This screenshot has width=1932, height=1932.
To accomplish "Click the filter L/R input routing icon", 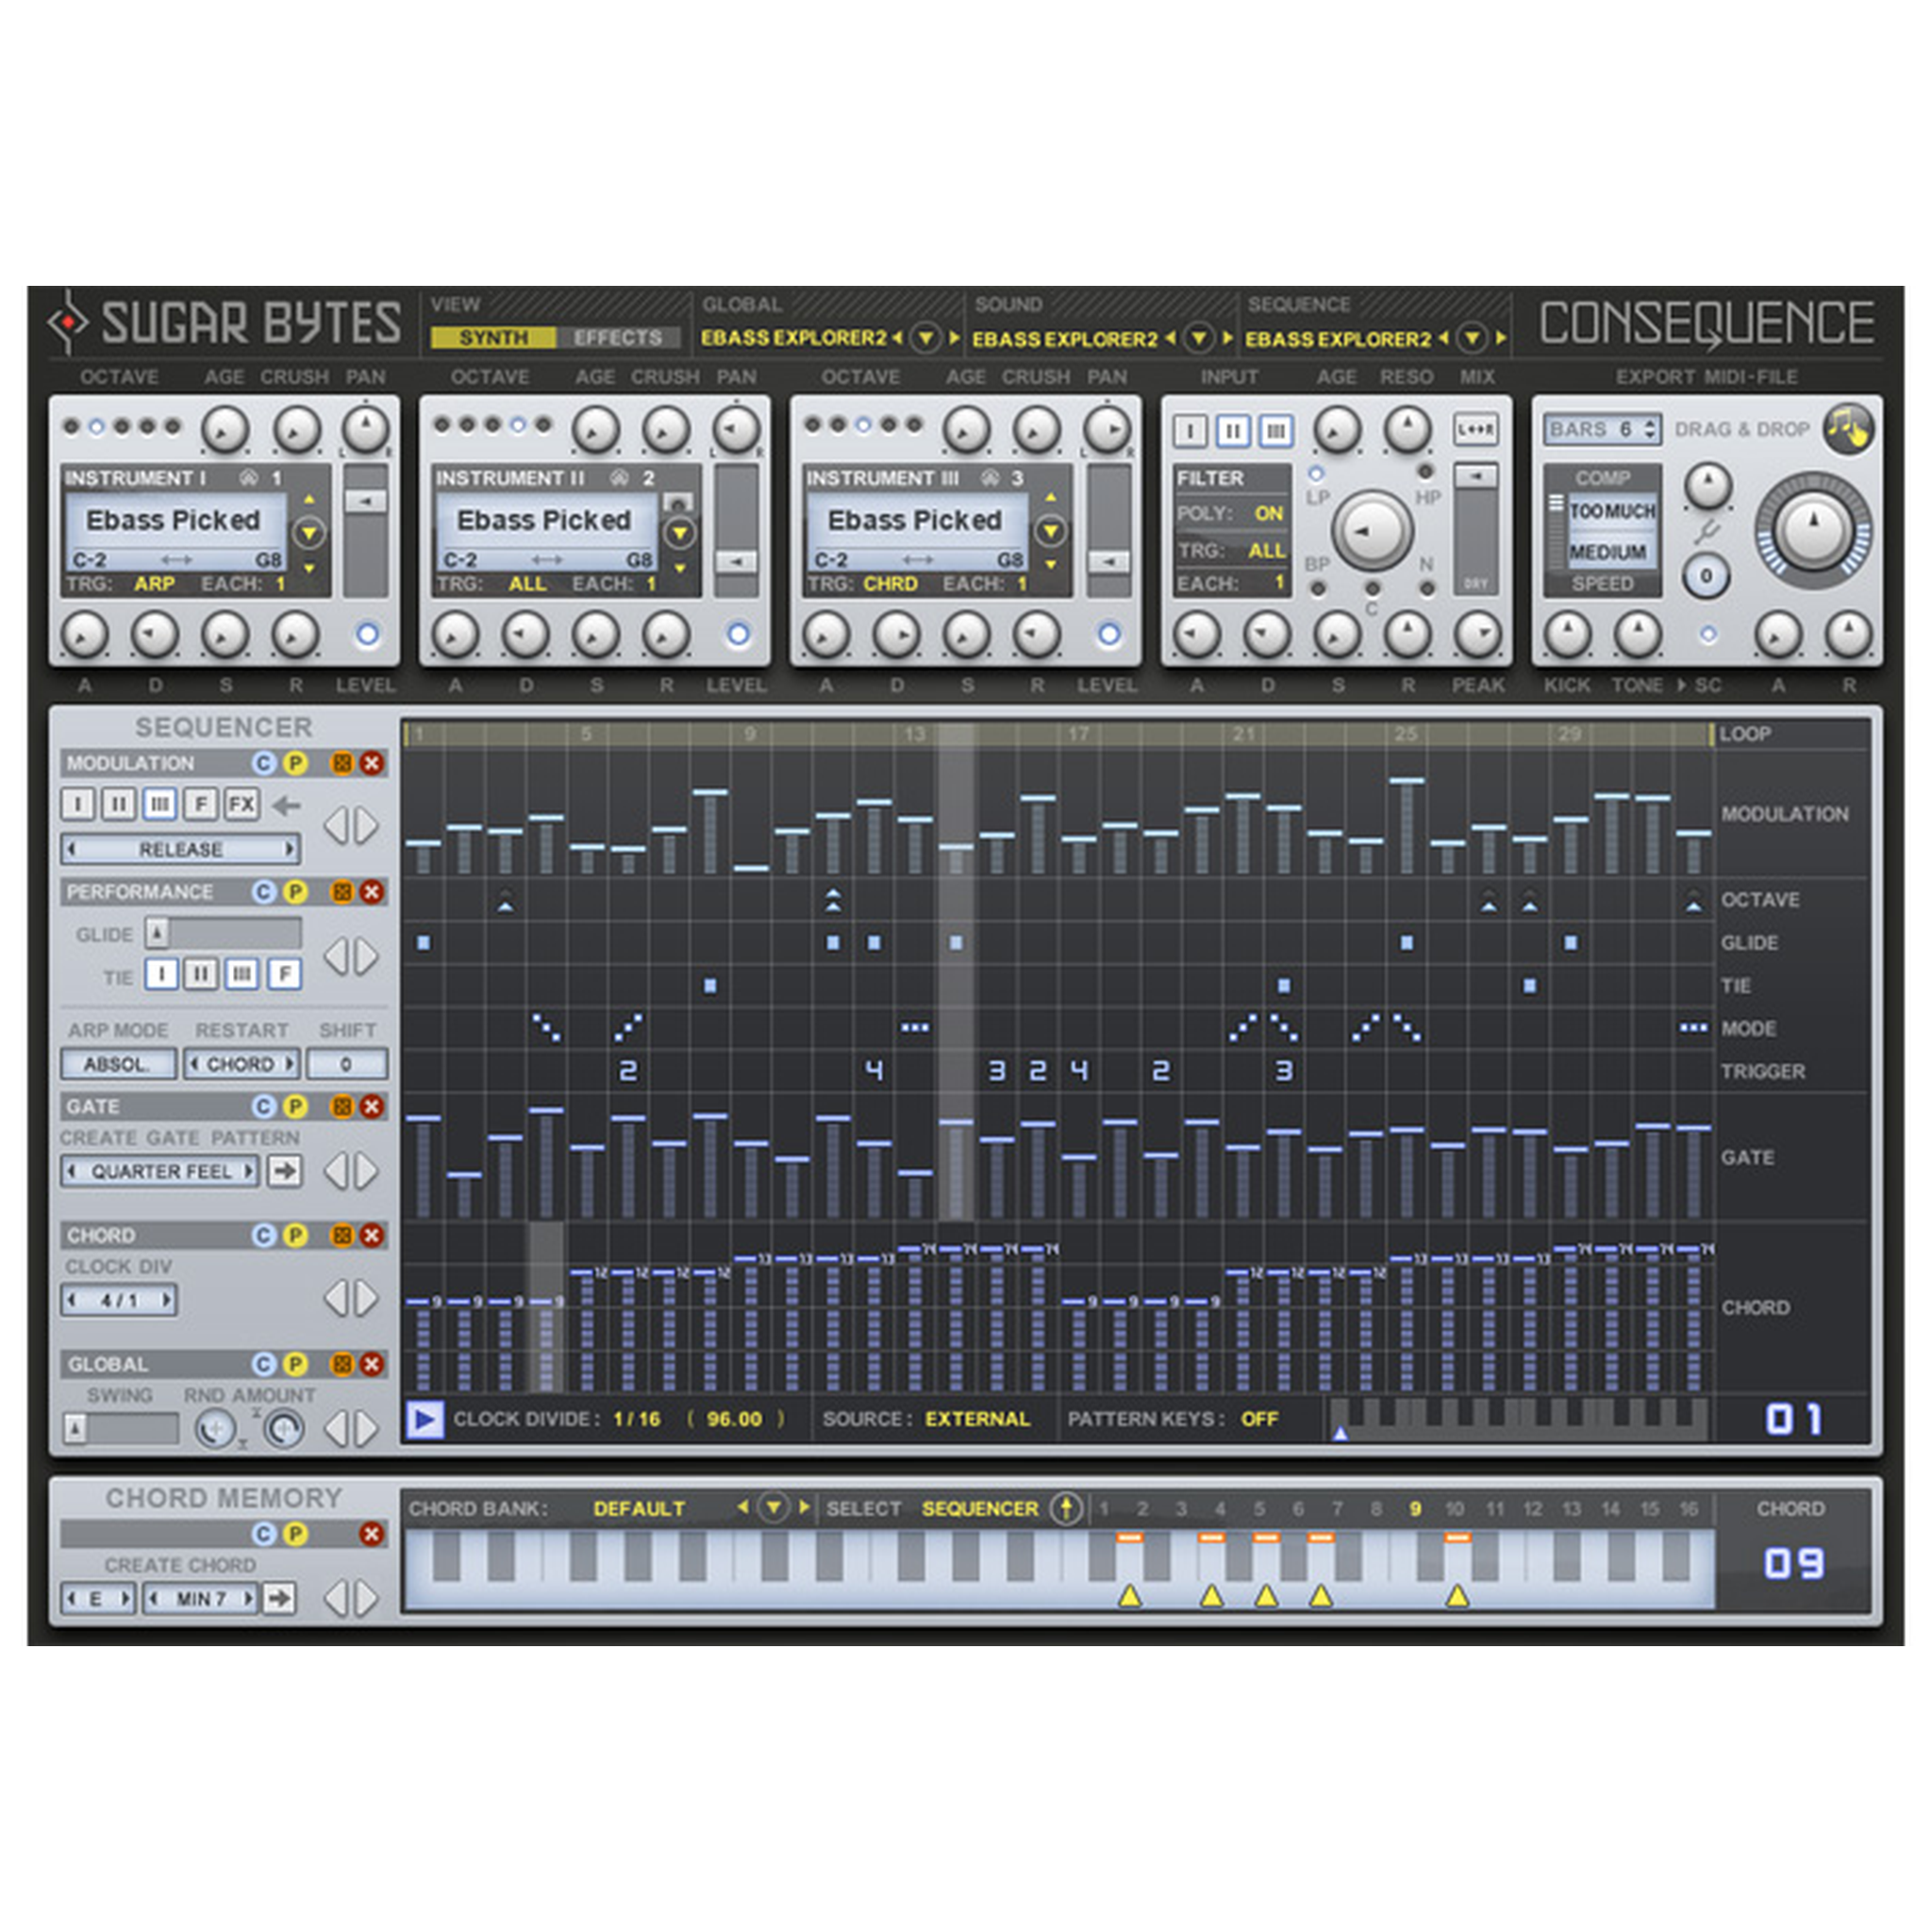I will click(1476, 430).
